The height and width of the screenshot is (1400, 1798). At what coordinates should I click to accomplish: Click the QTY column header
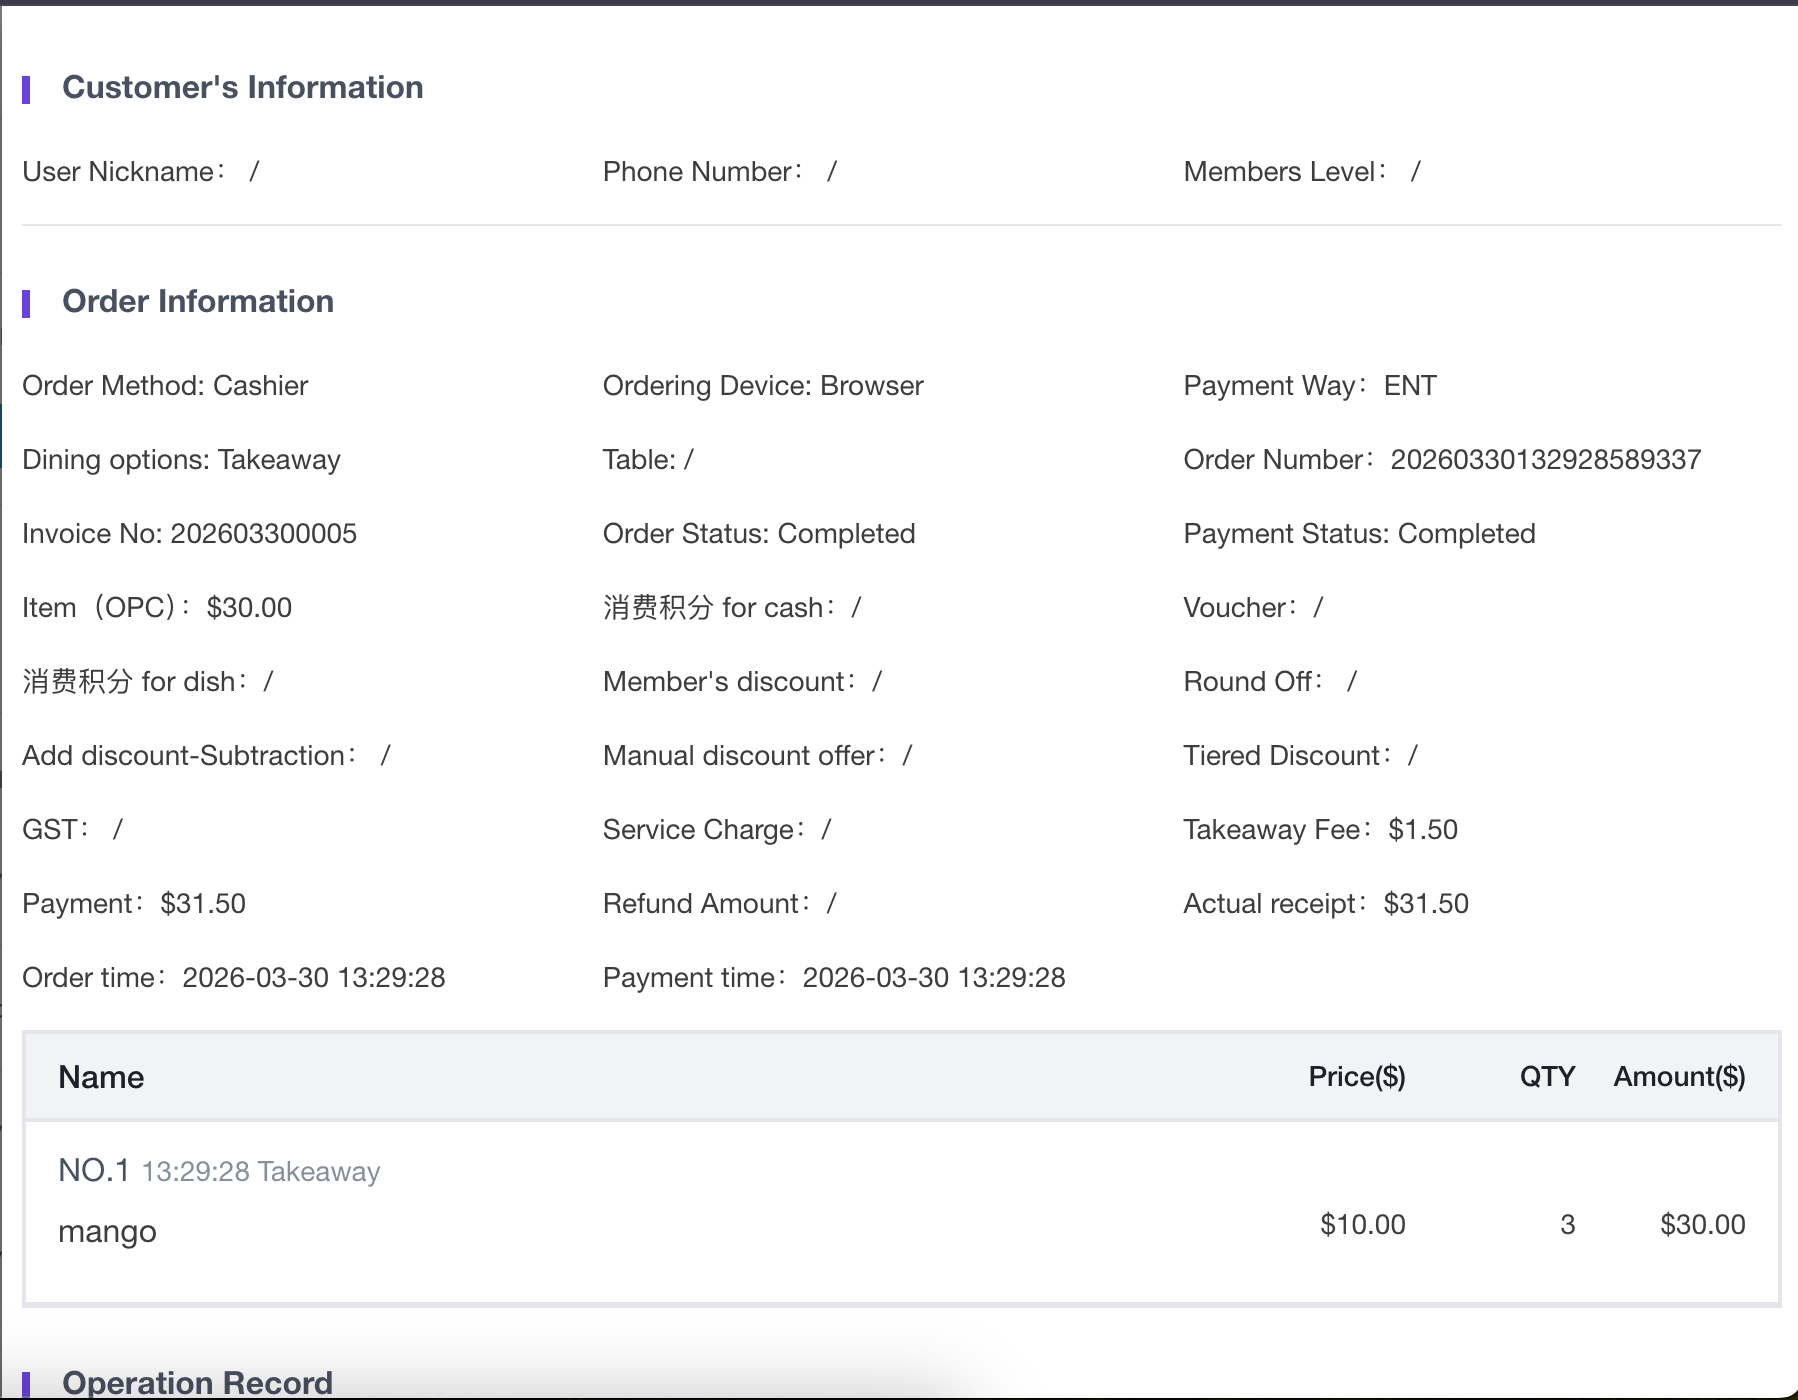(x=1547, y=1077)
